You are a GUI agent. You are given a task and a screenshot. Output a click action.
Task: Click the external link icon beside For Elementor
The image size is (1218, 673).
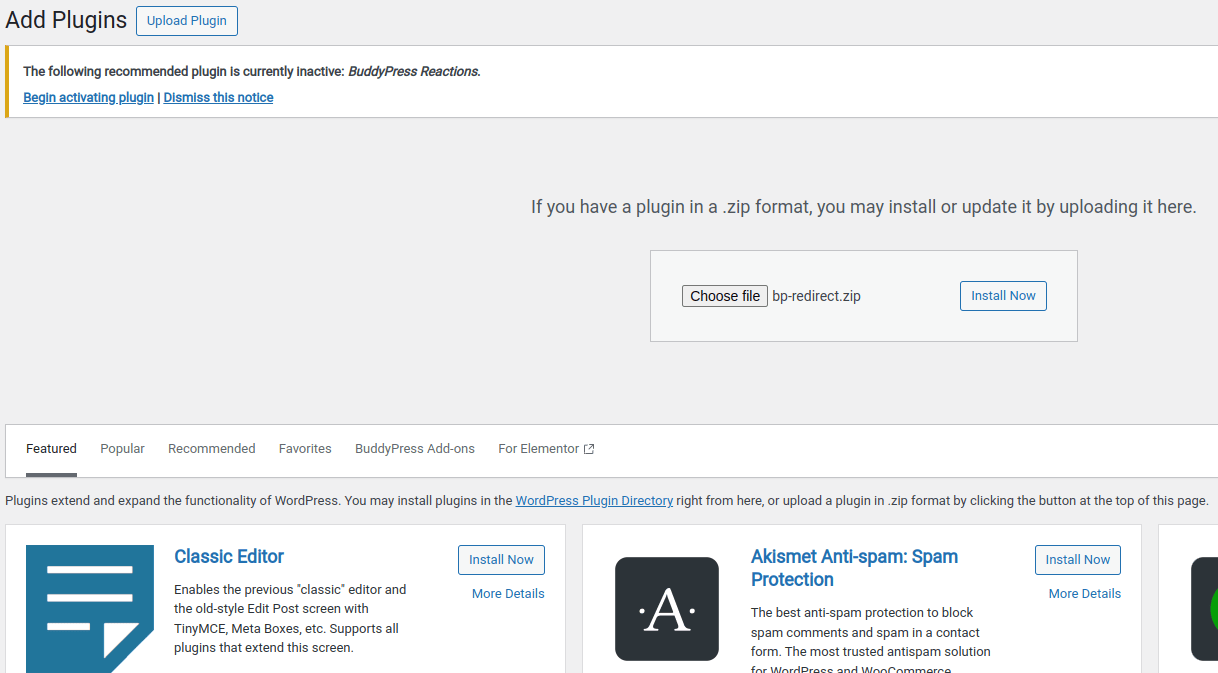coord(589,449)
